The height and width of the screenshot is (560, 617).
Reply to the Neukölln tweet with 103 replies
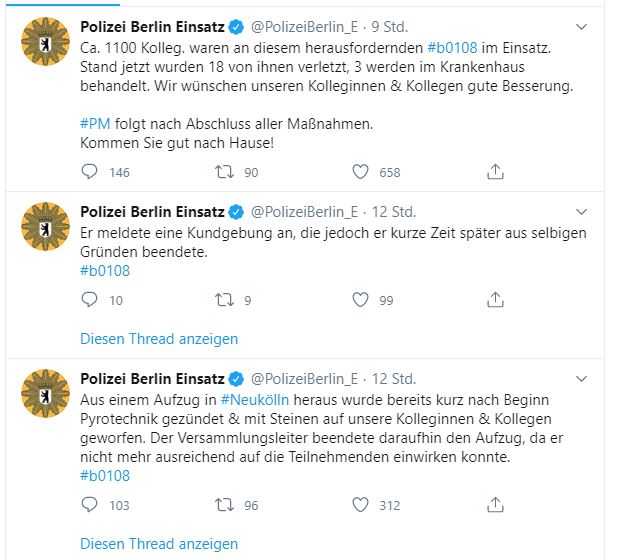tap(90, 505)
